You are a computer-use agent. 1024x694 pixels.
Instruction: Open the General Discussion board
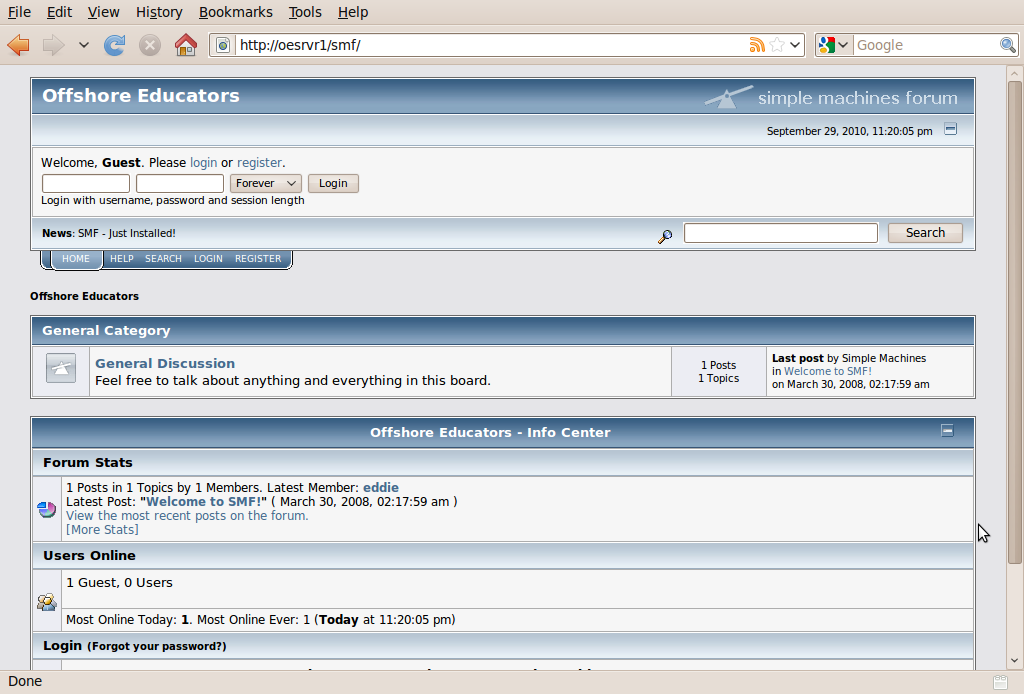click(x=165, y=363)
